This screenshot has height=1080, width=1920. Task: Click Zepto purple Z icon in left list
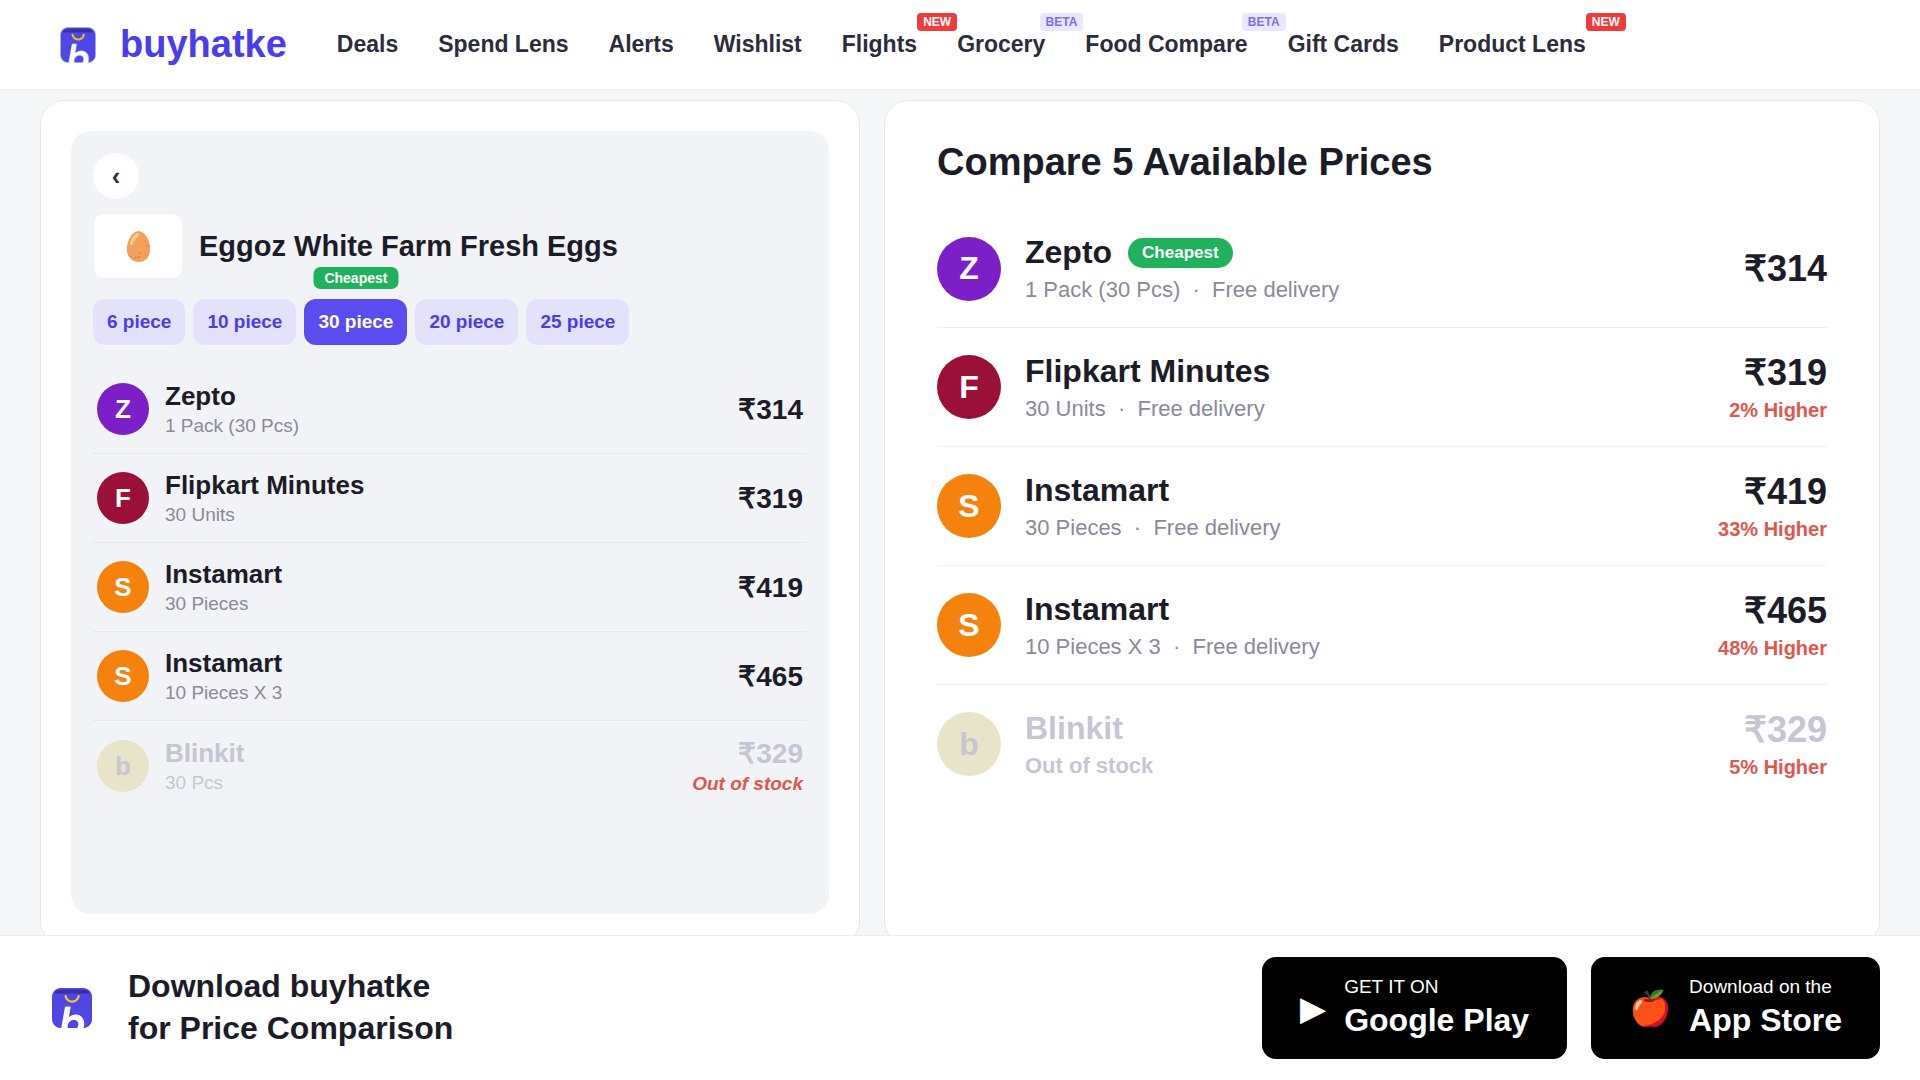[123, 409]
